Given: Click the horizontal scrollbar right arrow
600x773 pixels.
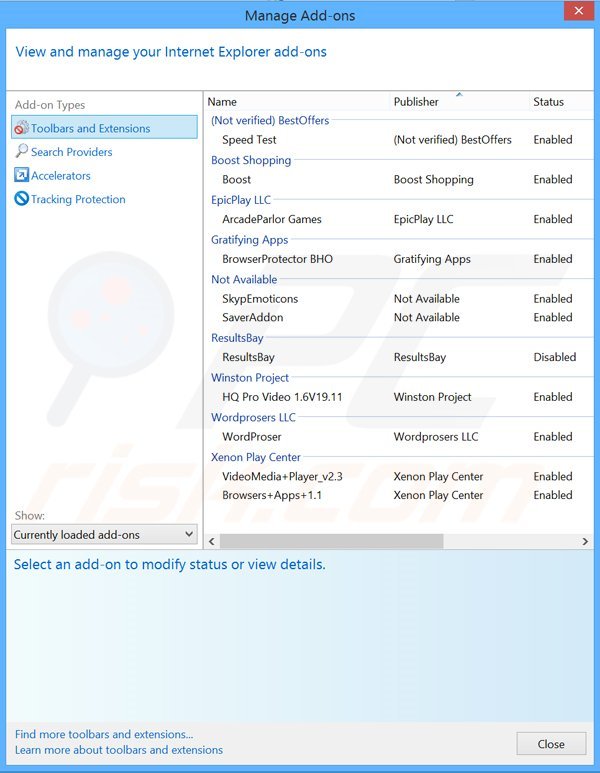Looking at the screenshot, I should tap(585, 541).
